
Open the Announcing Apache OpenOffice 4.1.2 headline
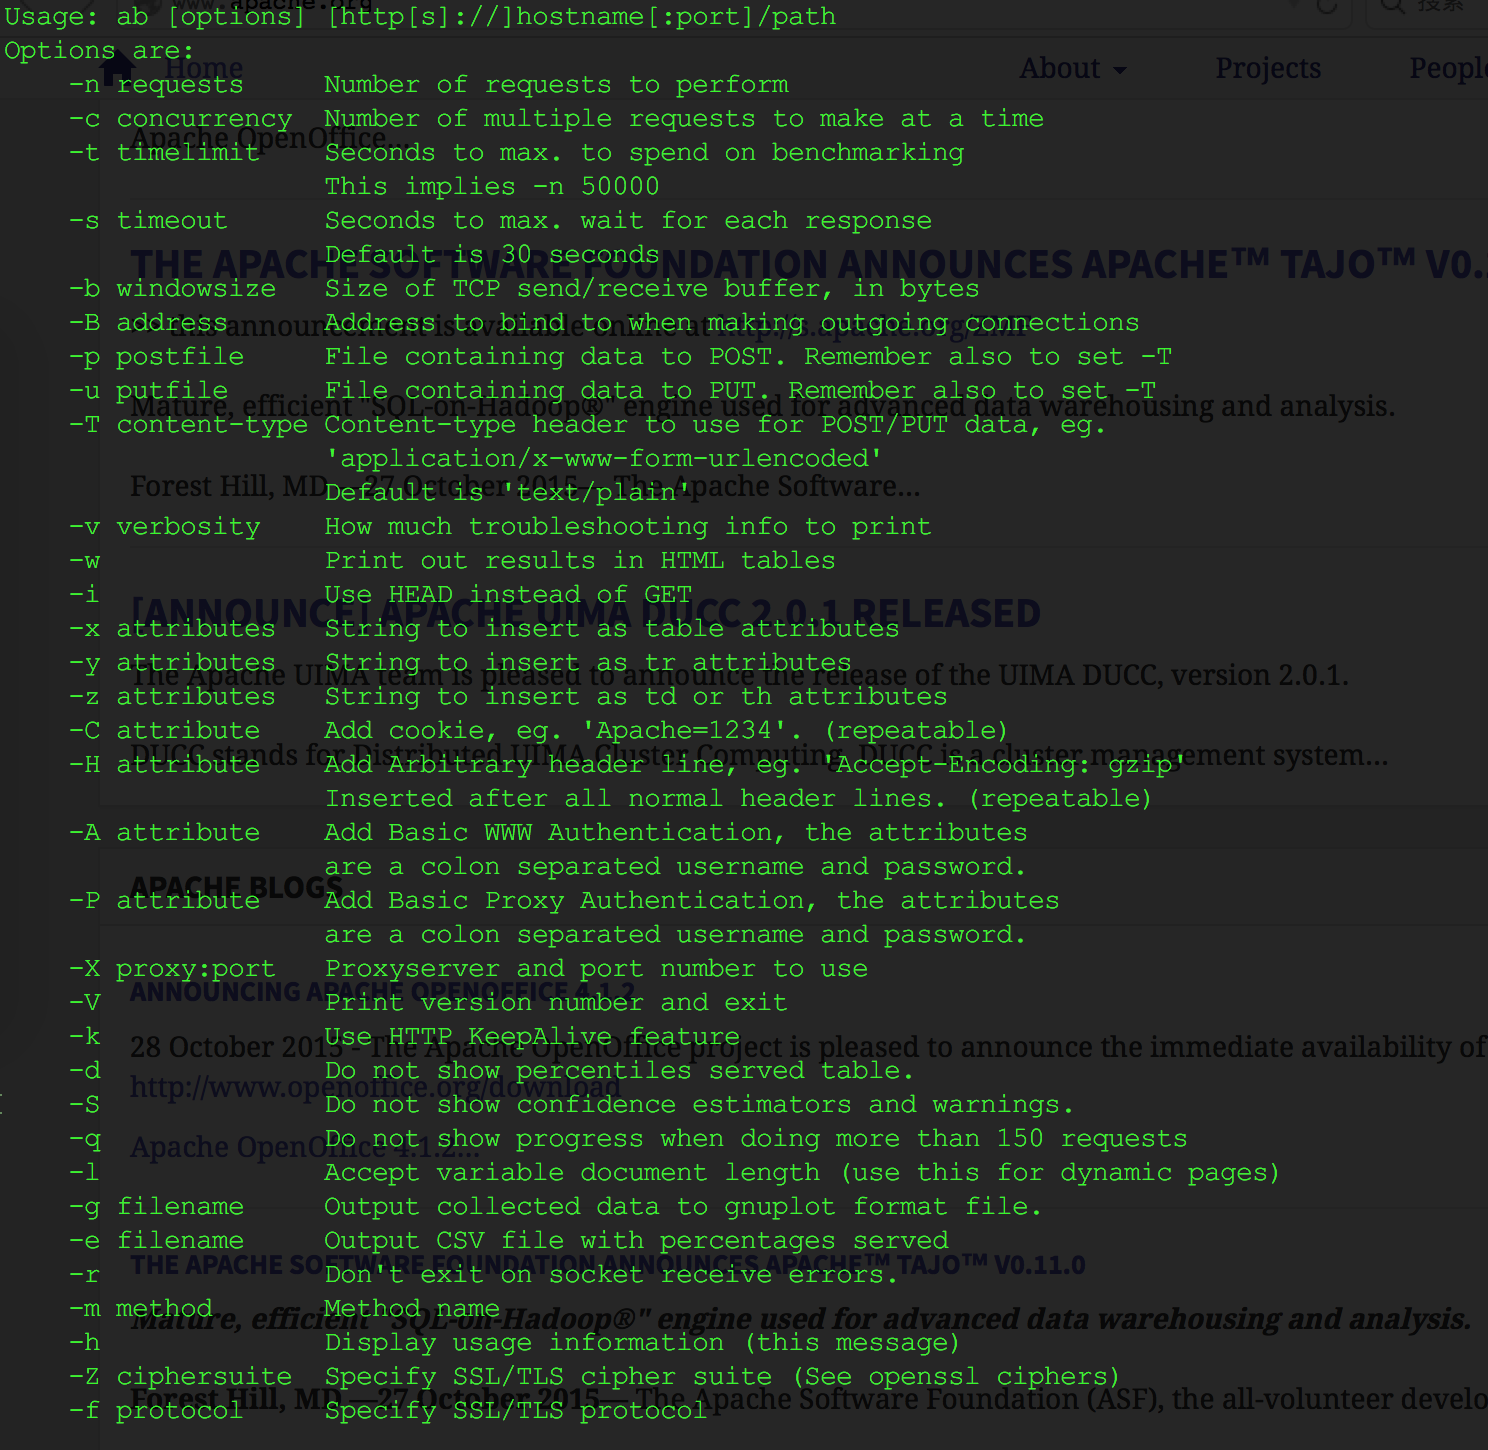click(383, 992)
